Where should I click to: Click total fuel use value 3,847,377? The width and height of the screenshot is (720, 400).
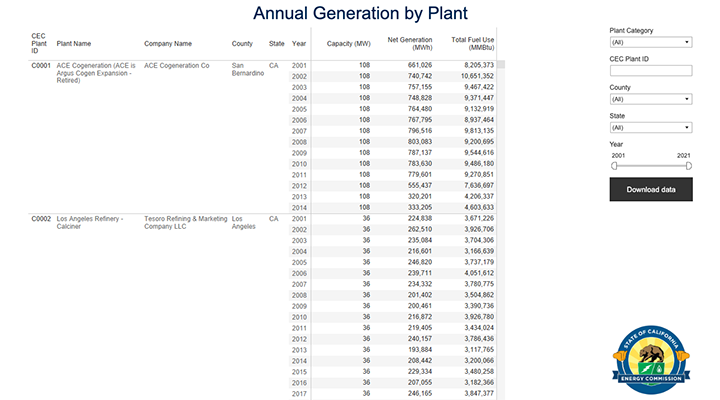coord(479,394)
